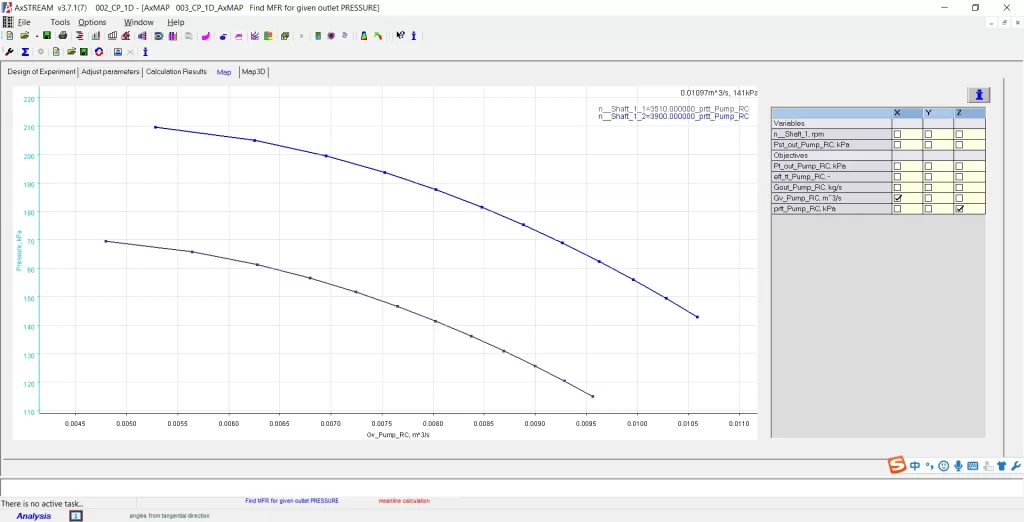
Task: Open the Help menu
Action: 176,22
